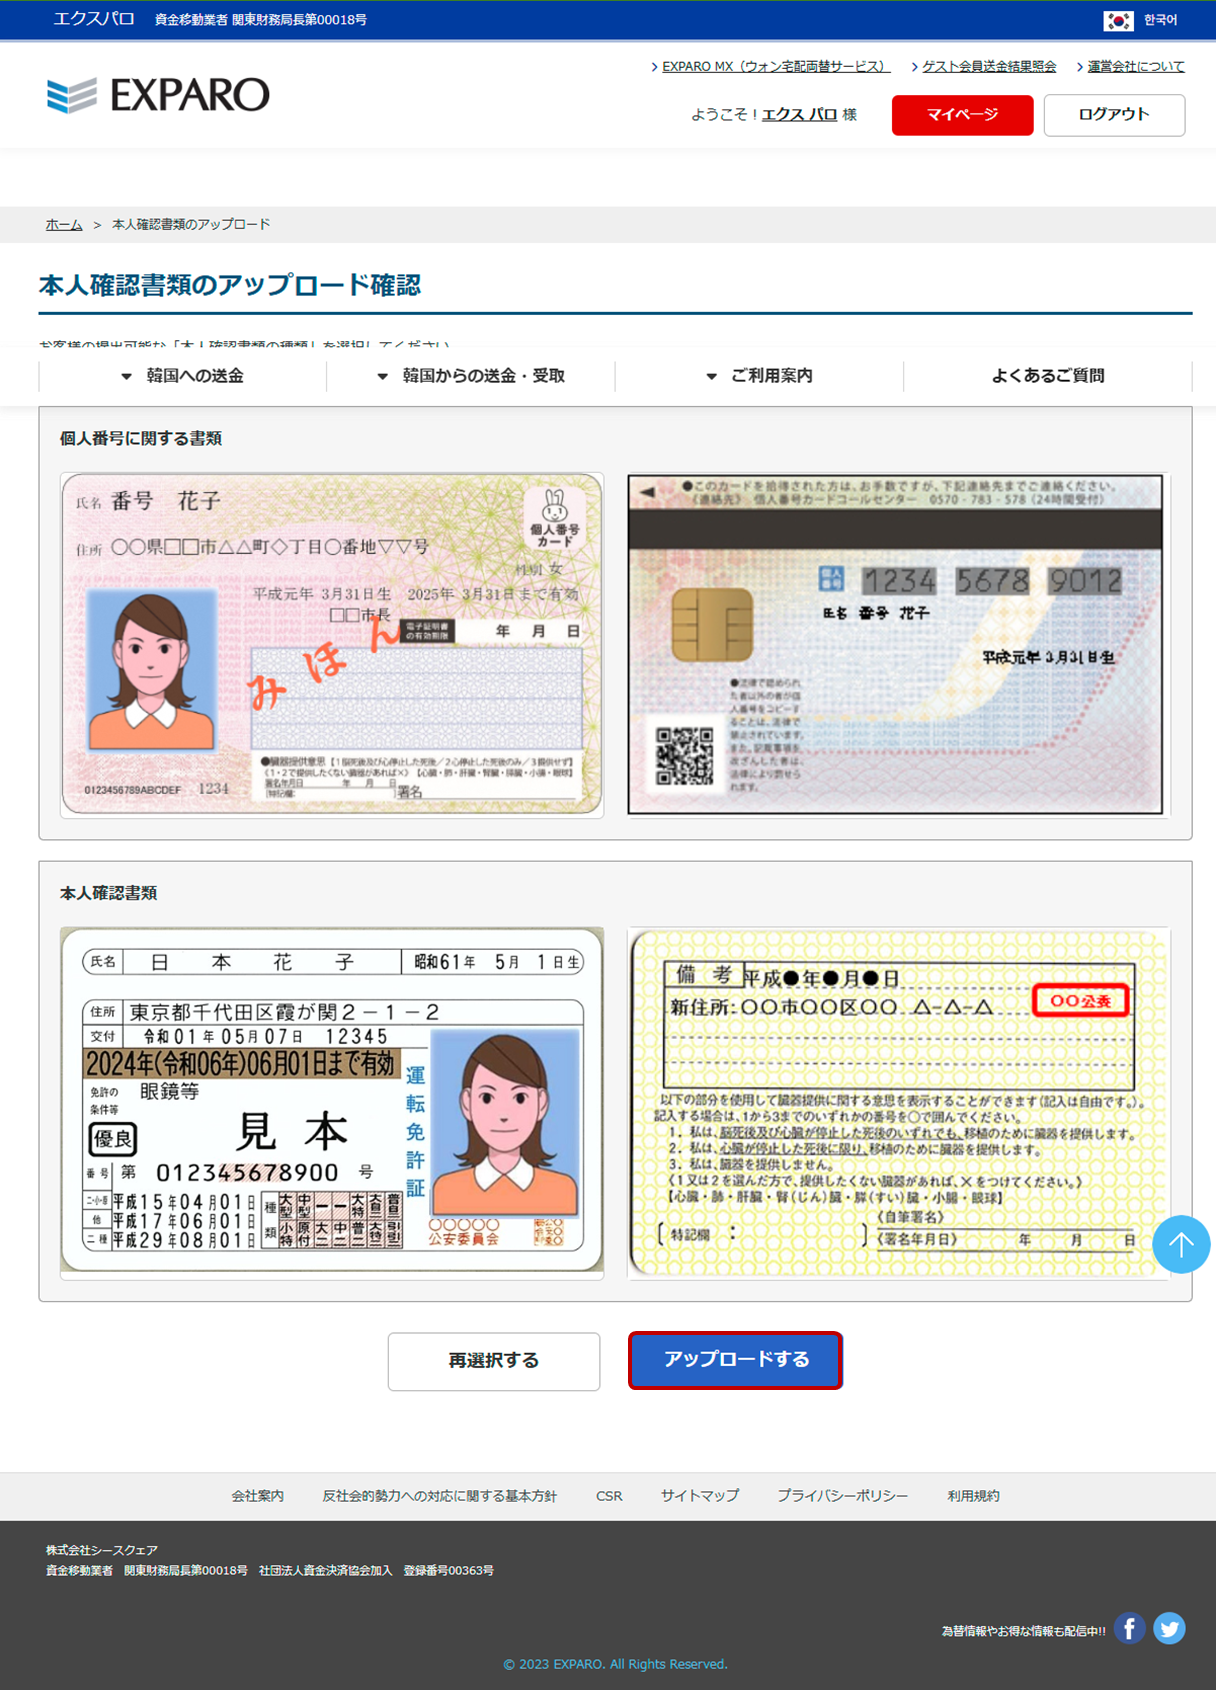Expand the 韓国への送金 menu
The height and width of the screenshot is (1690, 1216).
point(183,376)
